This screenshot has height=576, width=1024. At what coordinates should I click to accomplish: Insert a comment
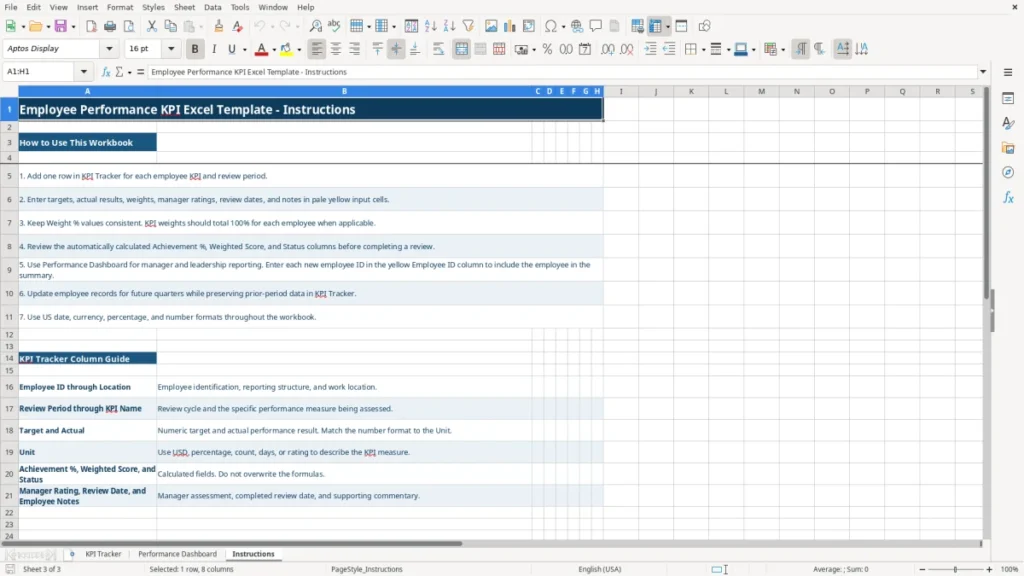(x=596, y=26)
